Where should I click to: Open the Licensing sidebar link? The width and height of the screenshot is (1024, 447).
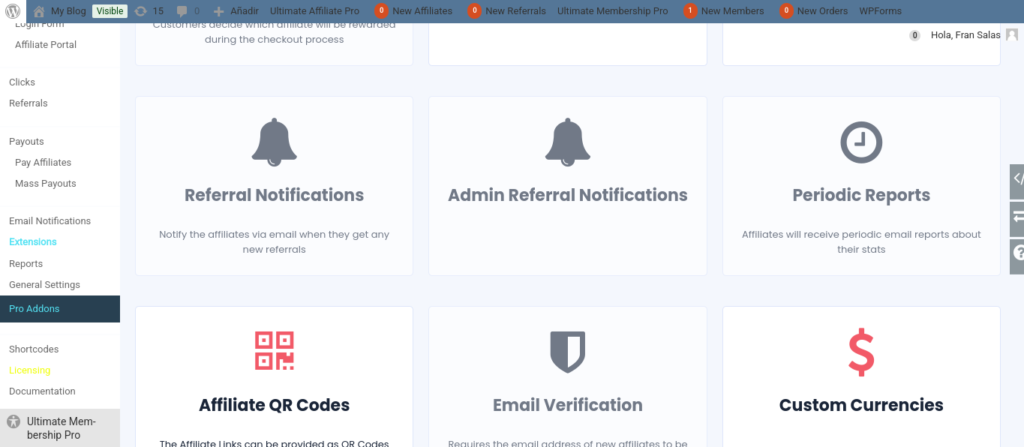(x=29, y=371)
